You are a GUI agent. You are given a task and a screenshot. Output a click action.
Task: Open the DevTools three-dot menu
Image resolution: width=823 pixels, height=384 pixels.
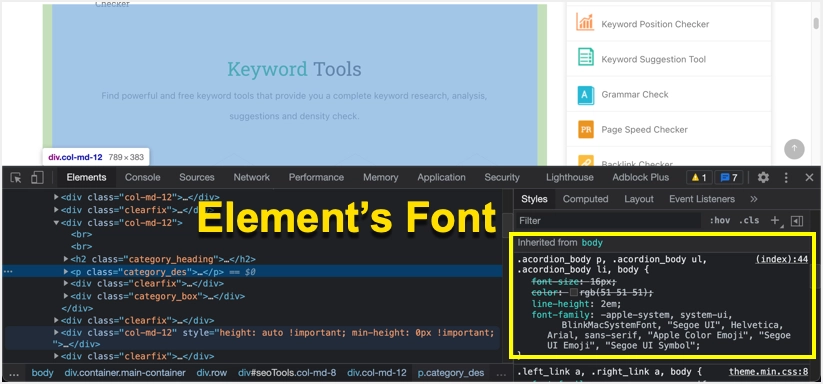tap(786, 177)
